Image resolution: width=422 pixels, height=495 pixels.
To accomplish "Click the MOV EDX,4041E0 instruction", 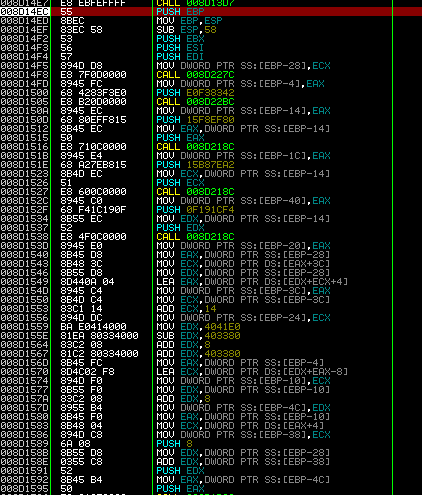I will (198, 327).
